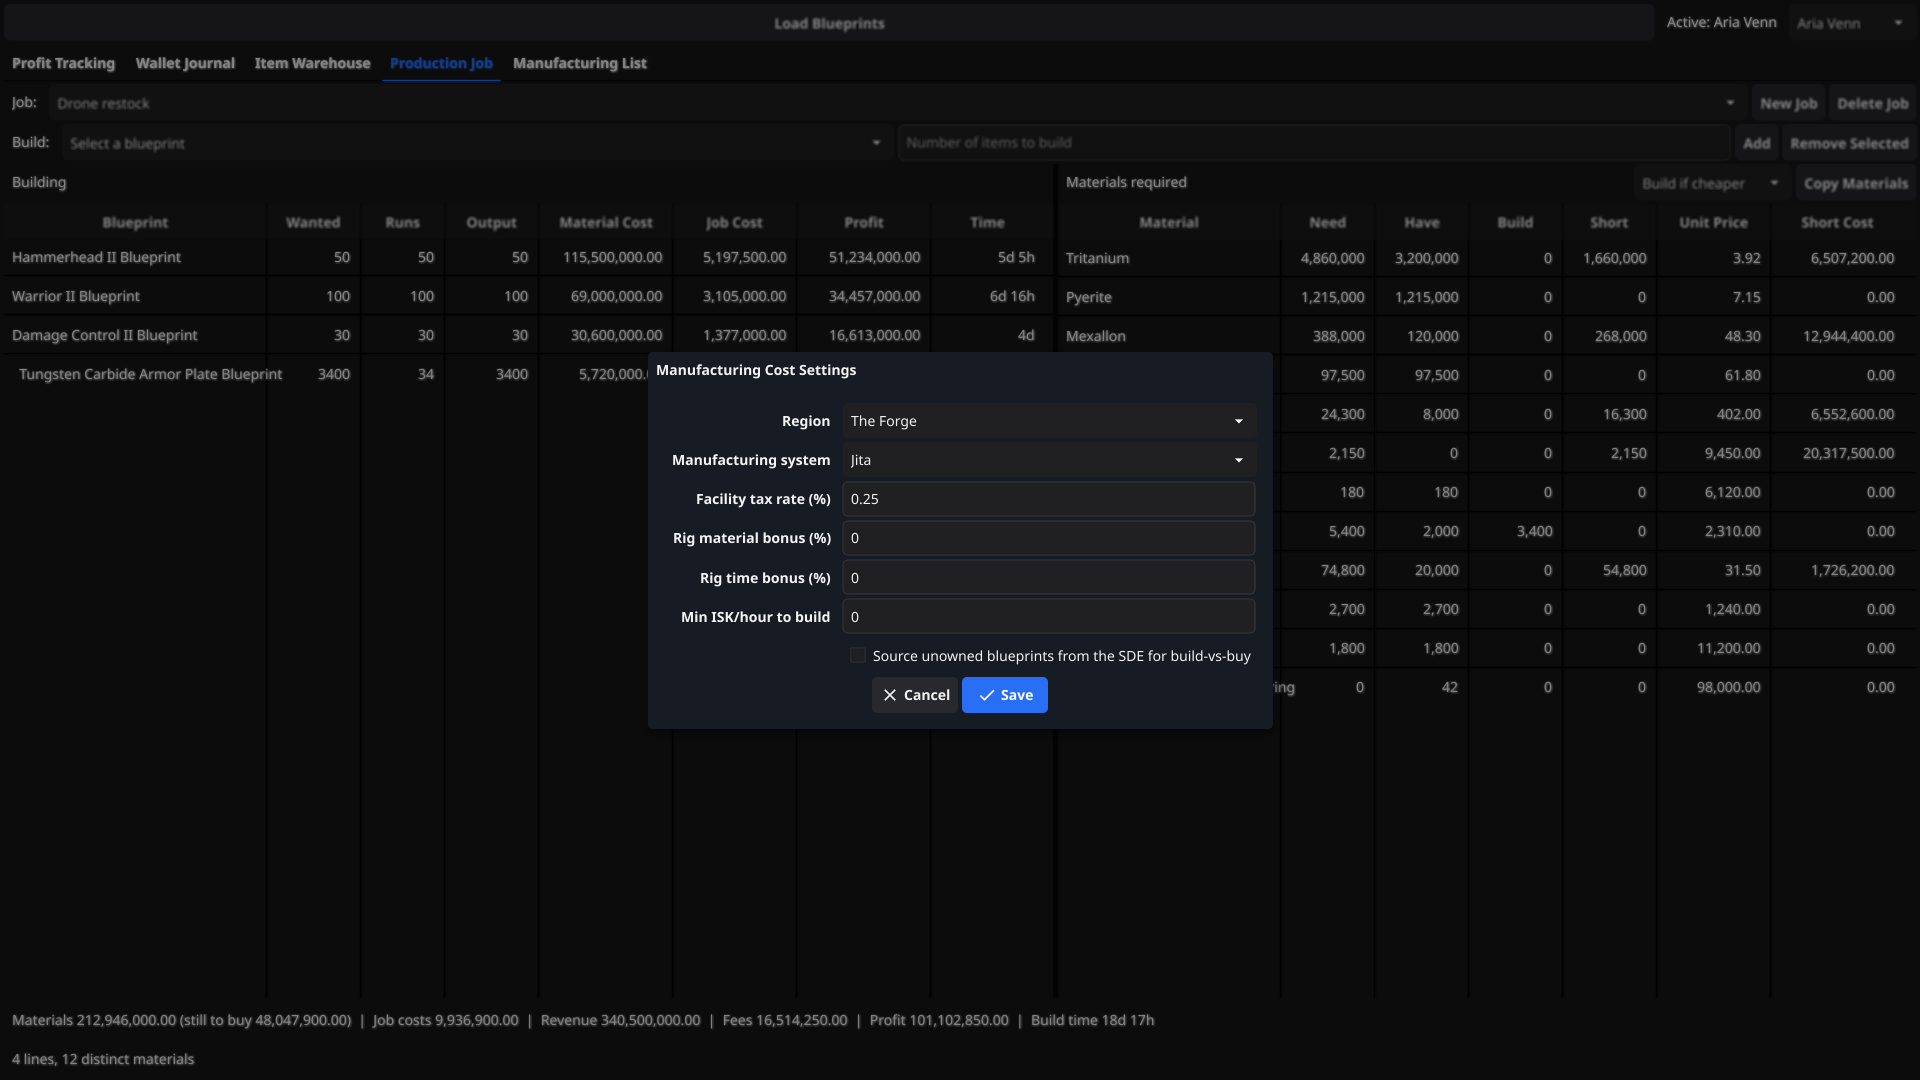Viewport: 1920px width, 1080px height.
Task: Open the Item Warehouse tab
Action: click(x=312, y=63)
